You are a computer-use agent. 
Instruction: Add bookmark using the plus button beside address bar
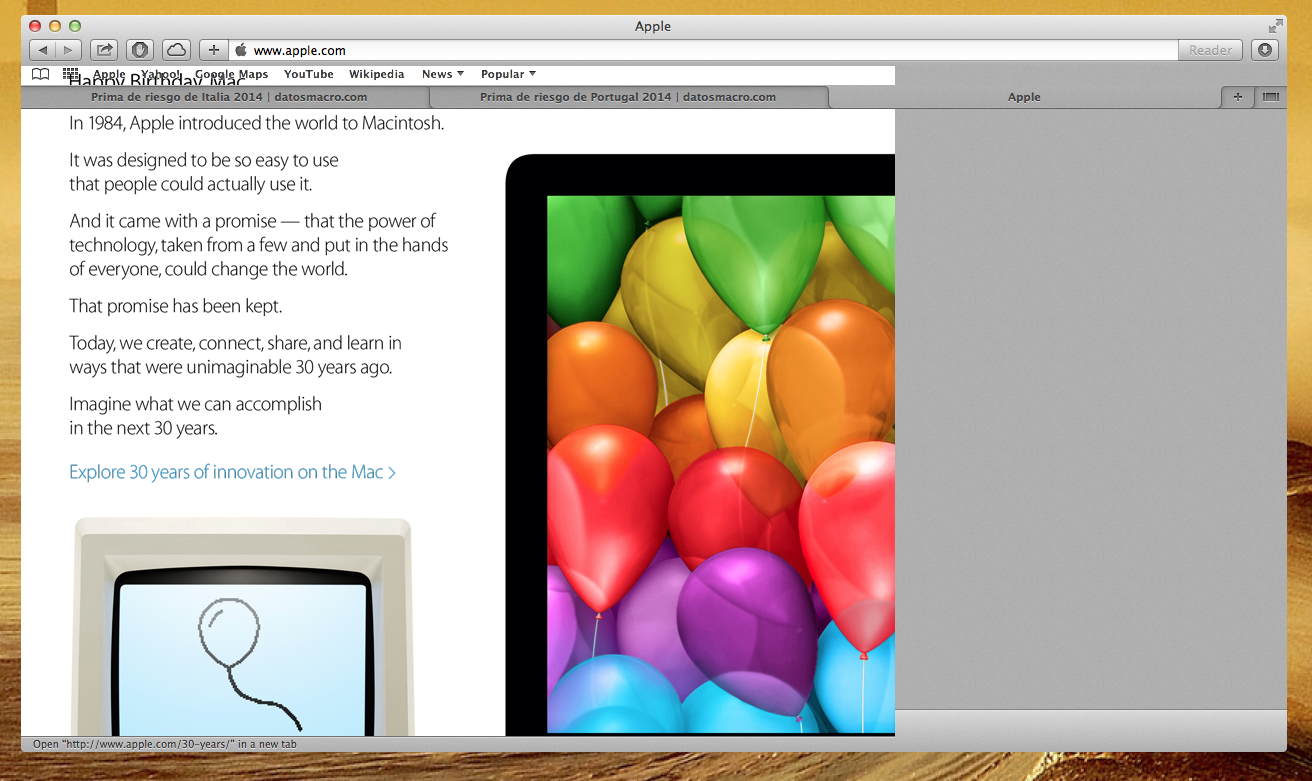point(213,50)
